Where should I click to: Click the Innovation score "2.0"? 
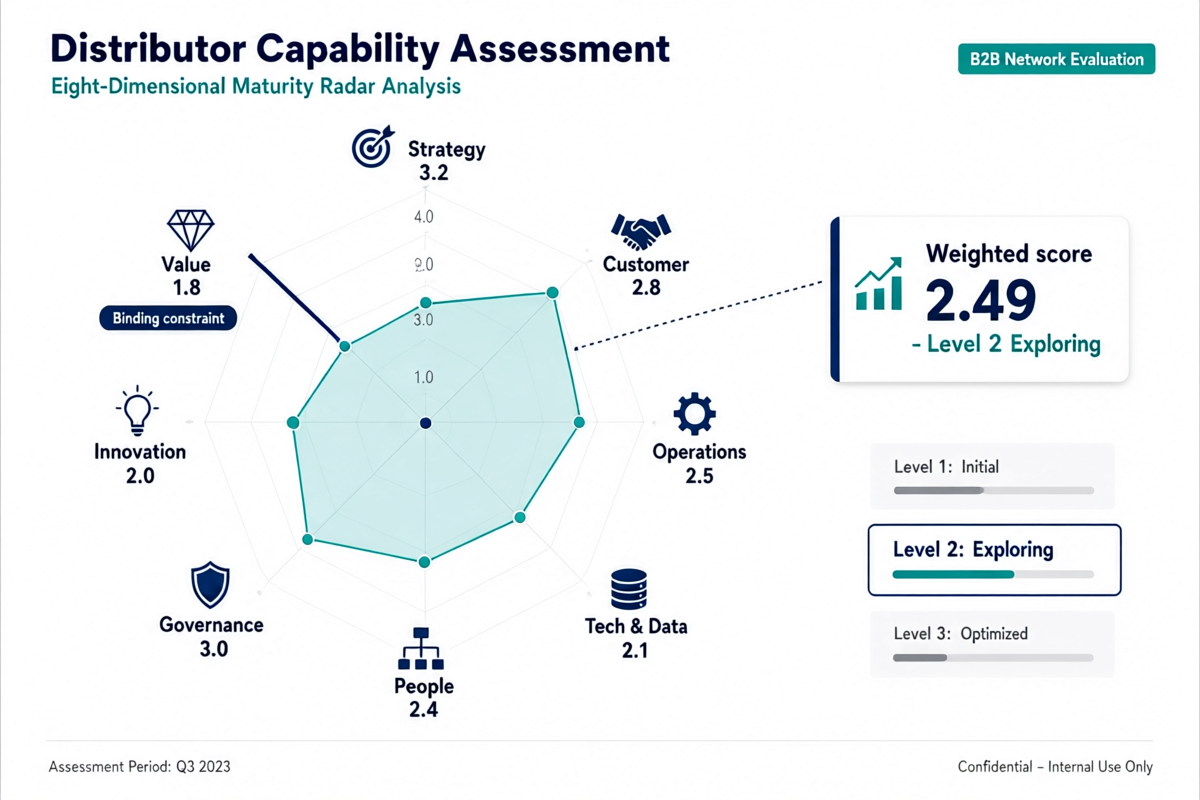pyautogui.click(x=140, y=475)
